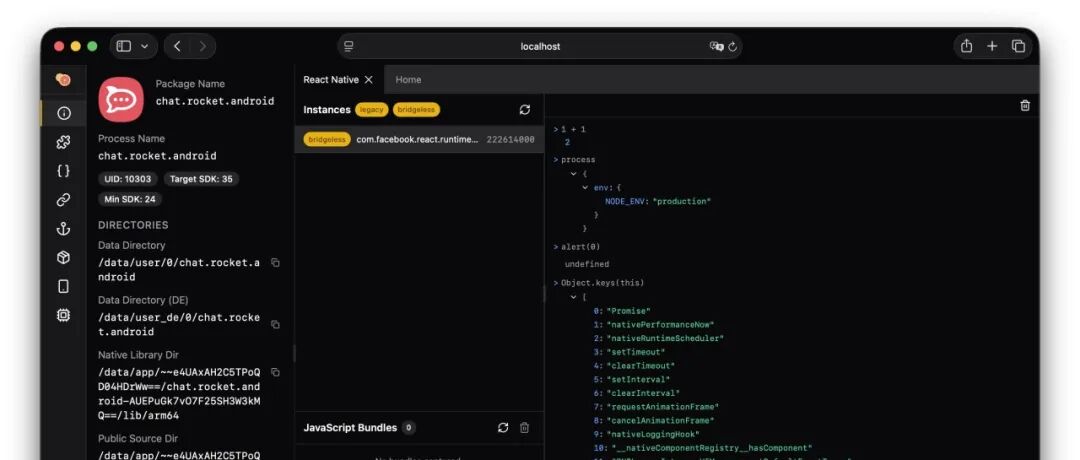Open the browser share button
Screen dimensions: 1080x460
point(966,46)
